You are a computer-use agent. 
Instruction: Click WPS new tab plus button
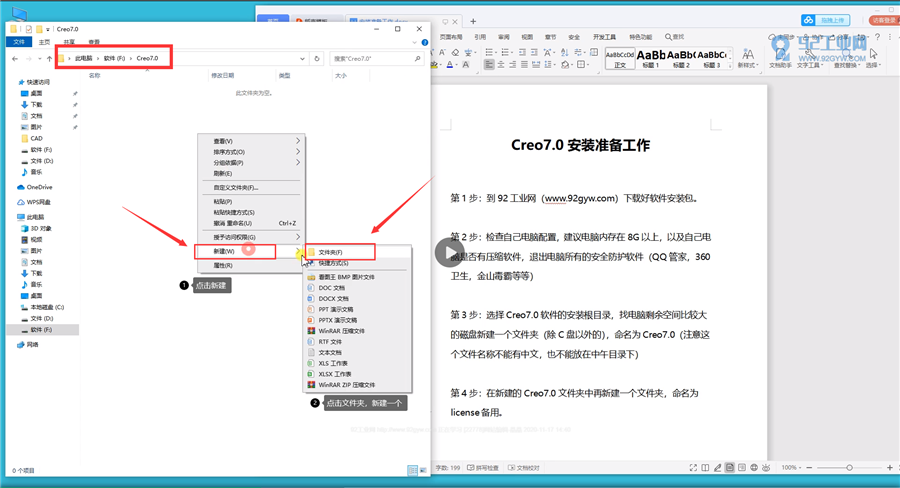click(473, 21)
